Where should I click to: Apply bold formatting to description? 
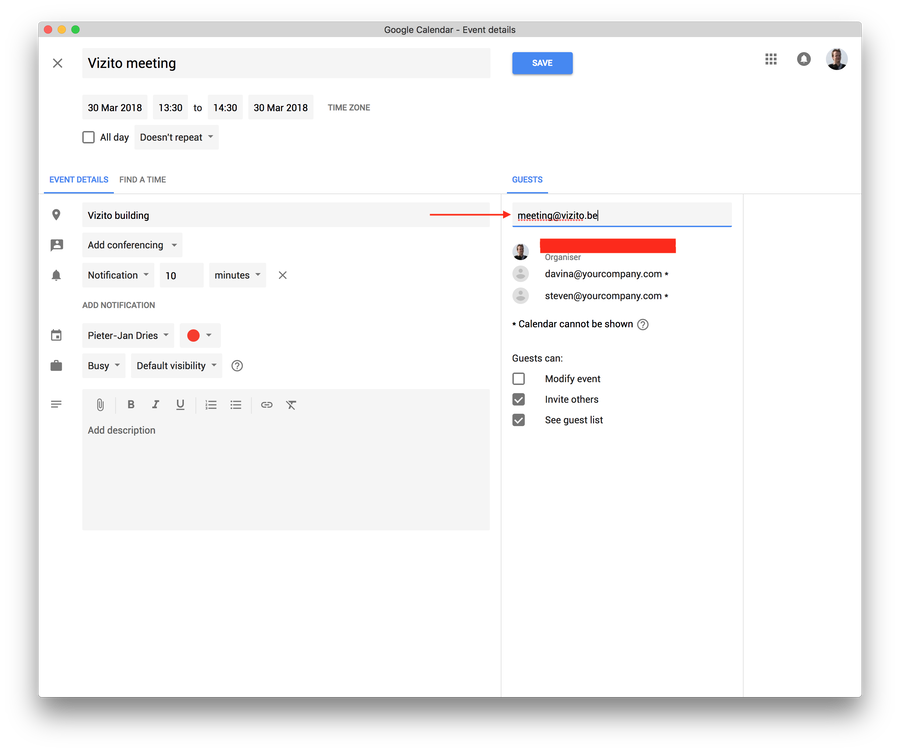131,405
